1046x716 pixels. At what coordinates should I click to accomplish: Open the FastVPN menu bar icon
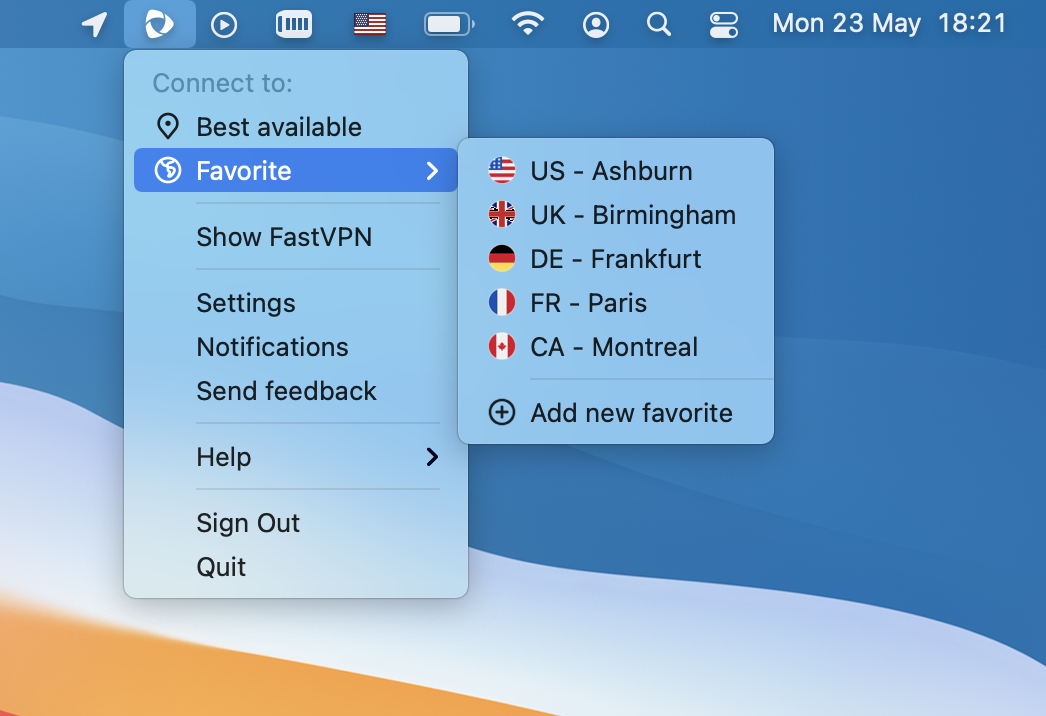click(159, 25)
